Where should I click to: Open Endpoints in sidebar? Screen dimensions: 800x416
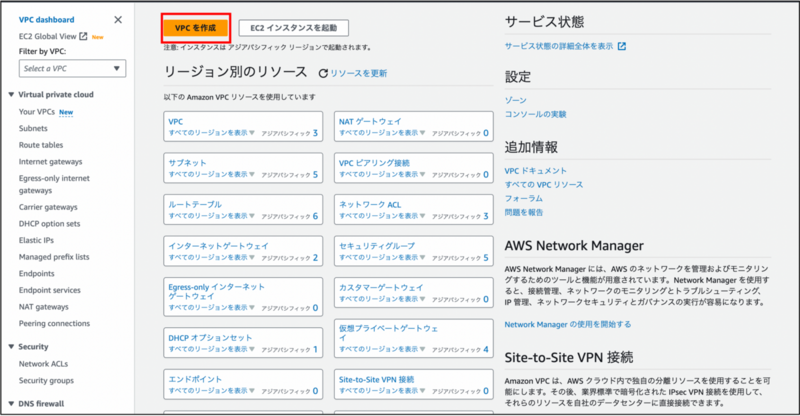click(37, 274)
